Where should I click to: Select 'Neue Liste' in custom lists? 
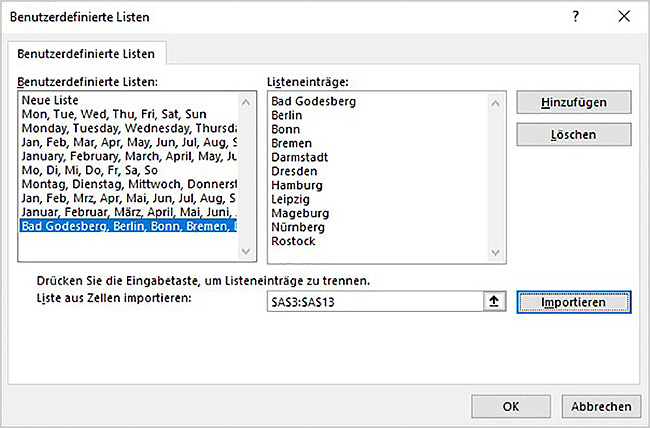tap(129, 100)
